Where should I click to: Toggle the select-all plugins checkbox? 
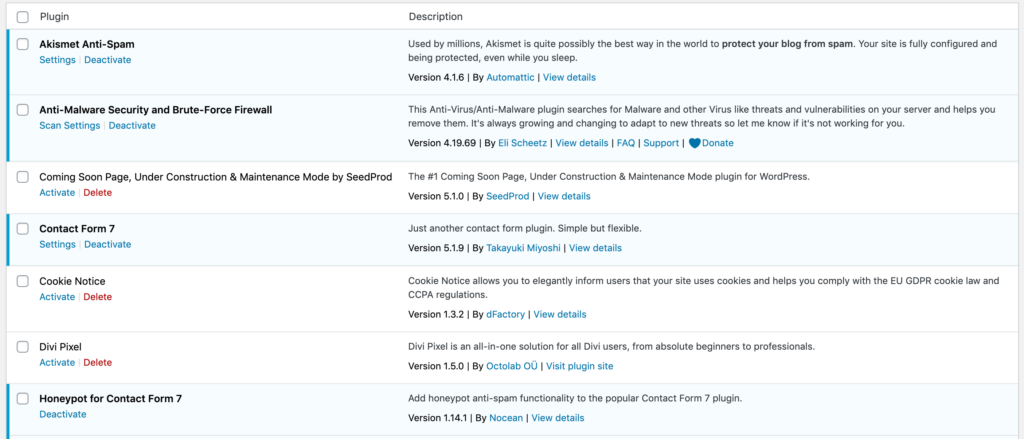[23, 17]
